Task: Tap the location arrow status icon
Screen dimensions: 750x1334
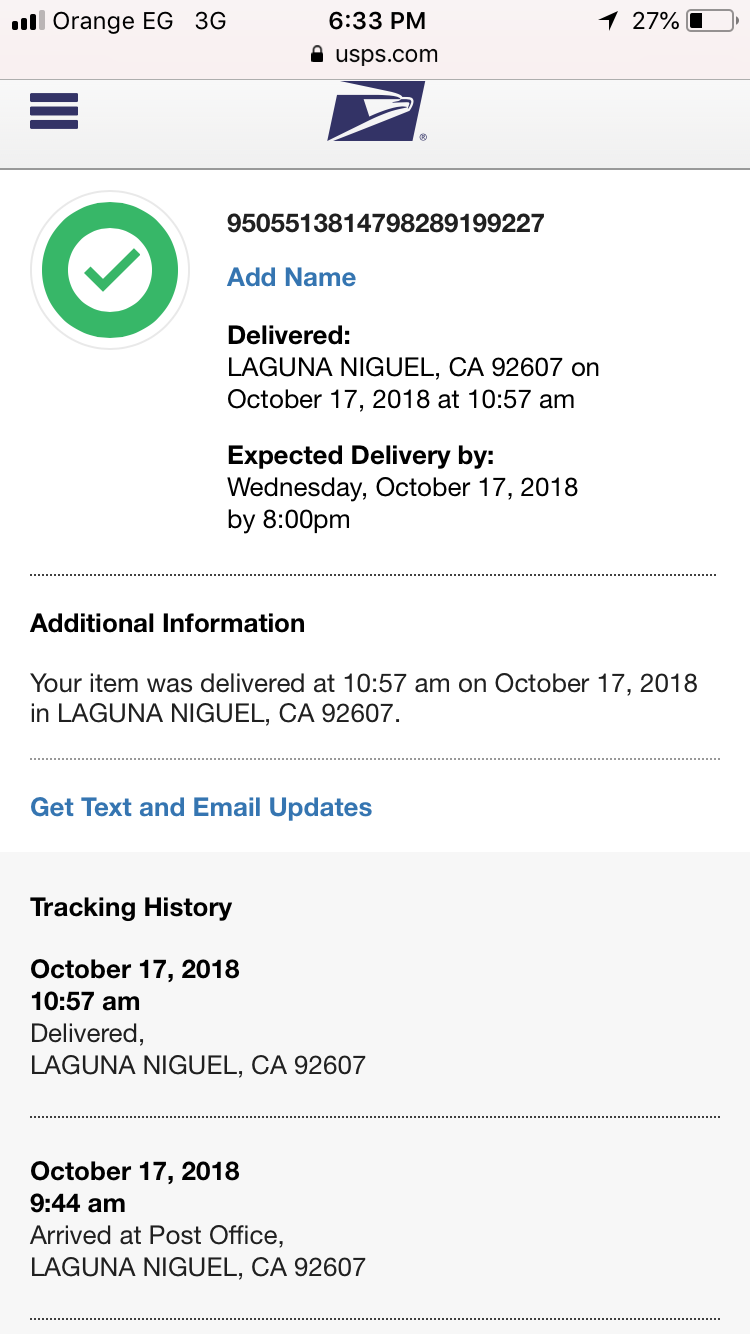Action: click(x=608, y=21)
